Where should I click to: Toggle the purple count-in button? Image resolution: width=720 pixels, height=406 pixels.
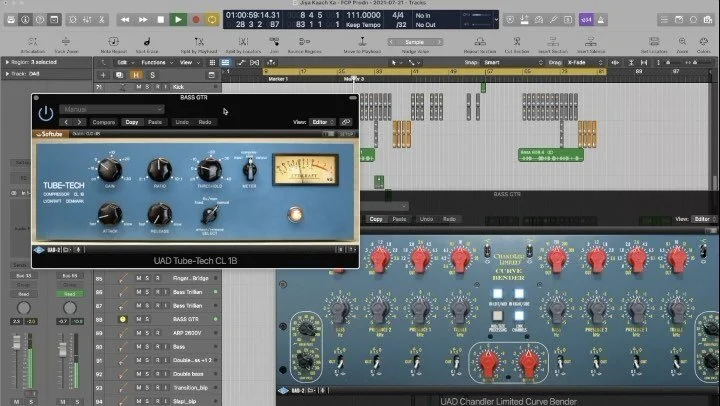(x=586, y=20)
